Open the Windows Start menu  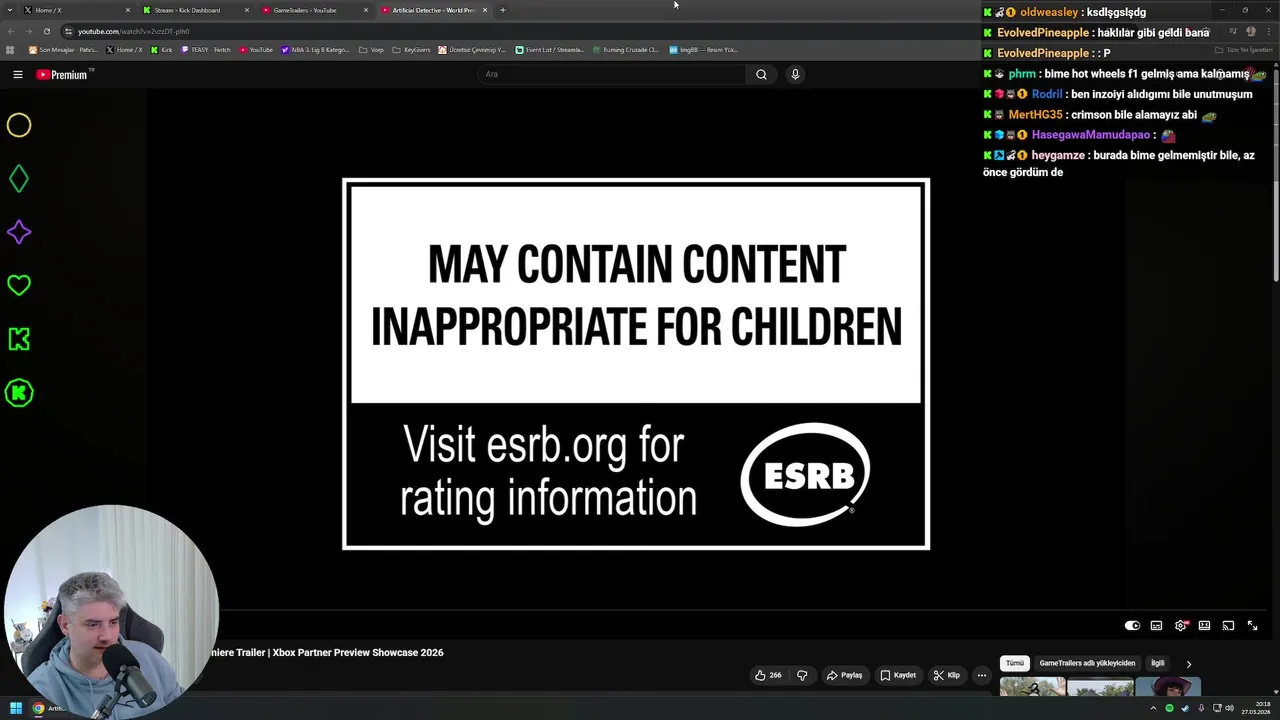(x=15, y=709)
